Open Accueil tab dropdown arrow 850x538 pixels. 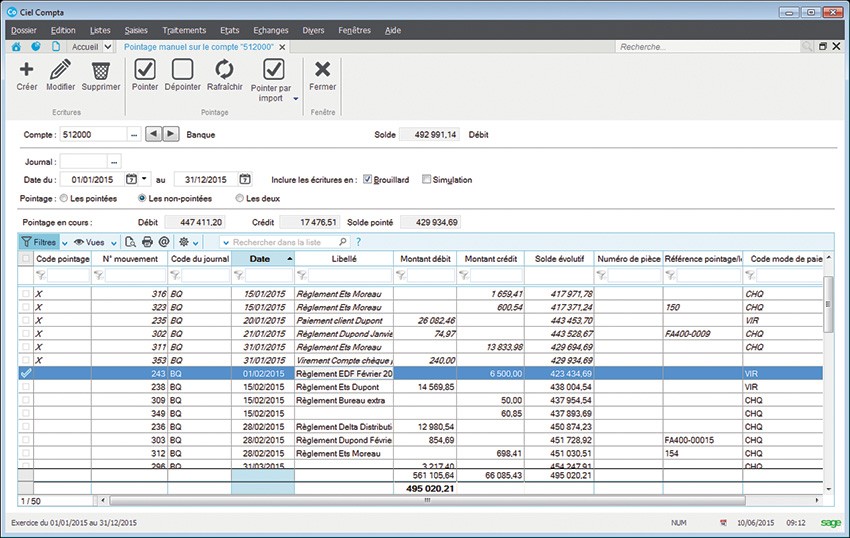(108, 47)
